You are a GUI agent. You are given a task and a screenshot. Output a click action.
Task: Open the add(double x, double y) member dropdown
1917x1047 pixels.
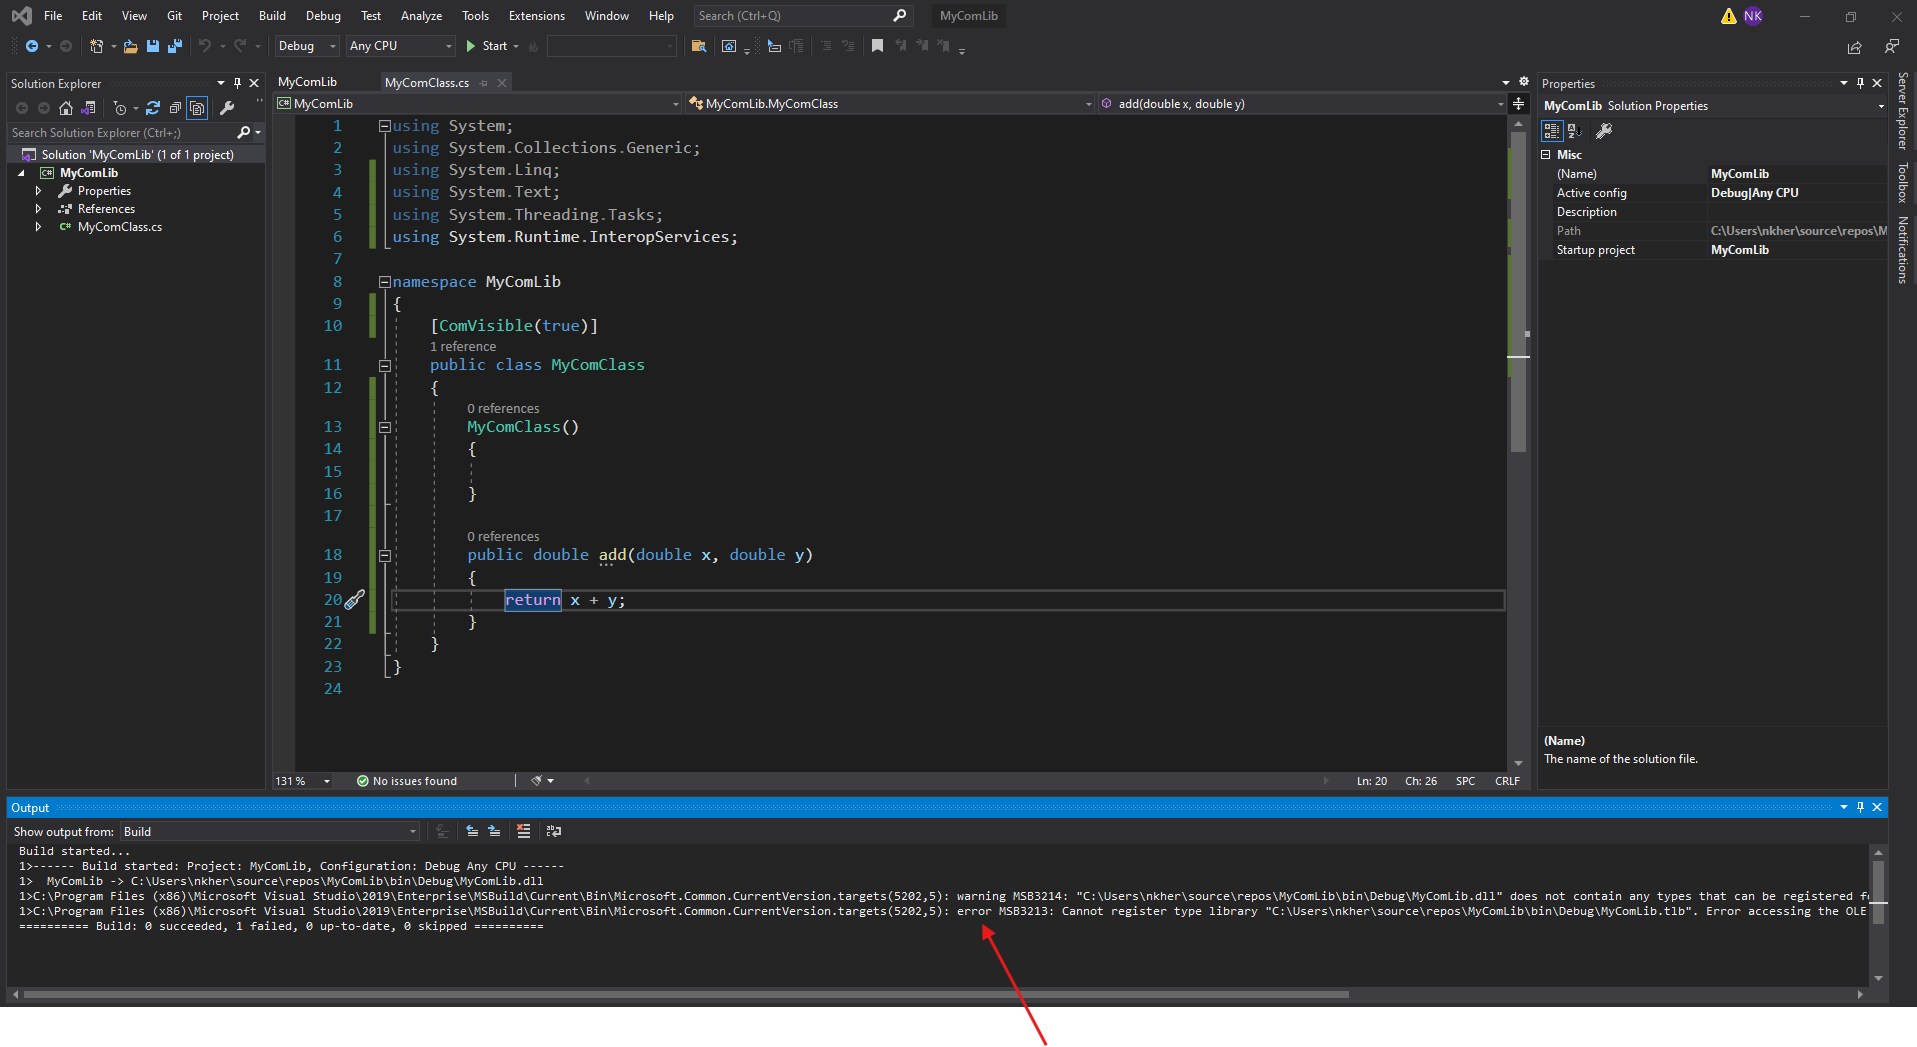click(x=1302, y=104)
